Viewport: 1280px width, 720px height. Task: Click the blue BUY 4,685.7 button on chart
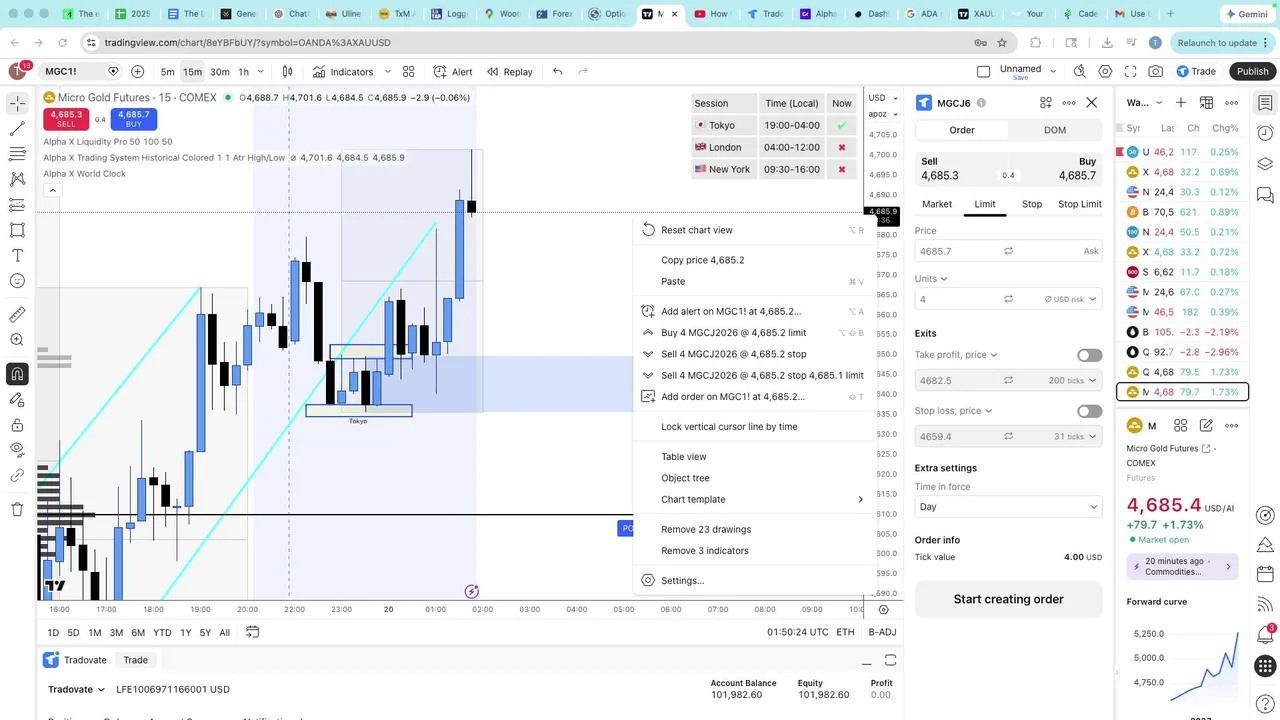pyautogui.click(x=133, y=119)
